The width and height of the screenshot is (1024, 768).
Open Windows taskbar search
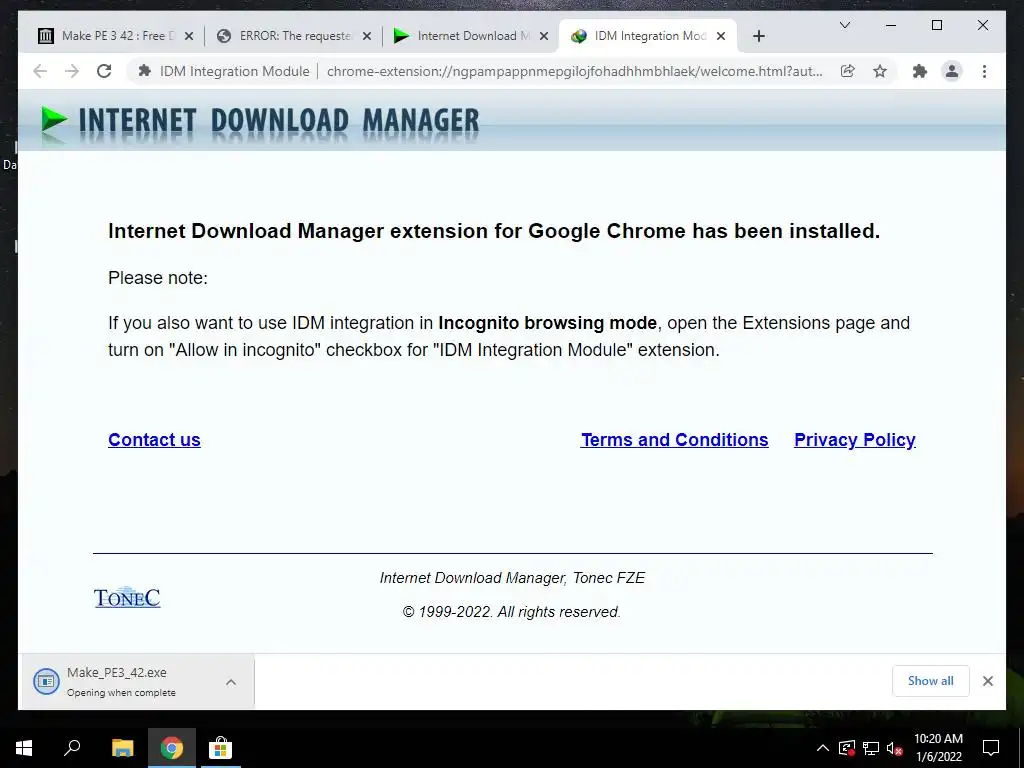point(72,748)
